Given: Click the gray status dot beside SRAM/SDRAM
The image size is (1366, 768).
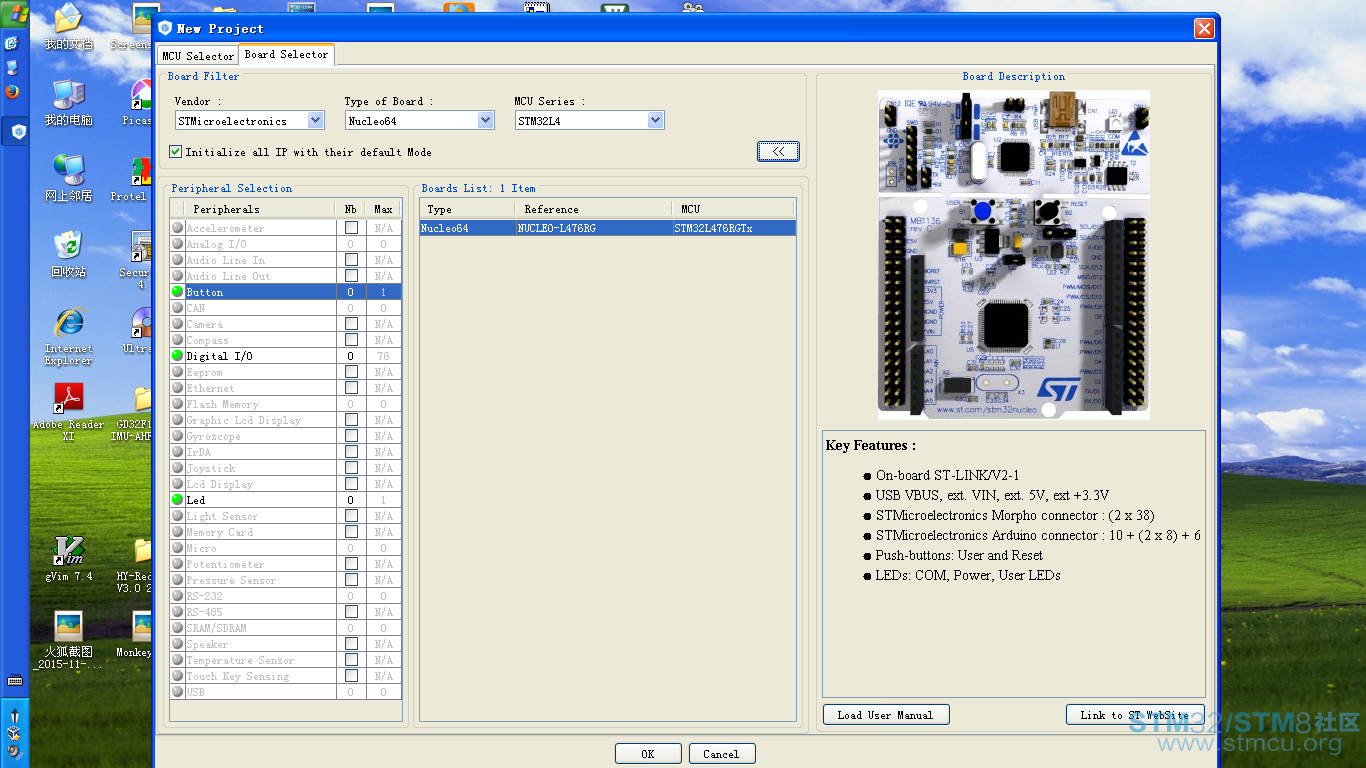Looking at the screenshot, I should [177, 628].
